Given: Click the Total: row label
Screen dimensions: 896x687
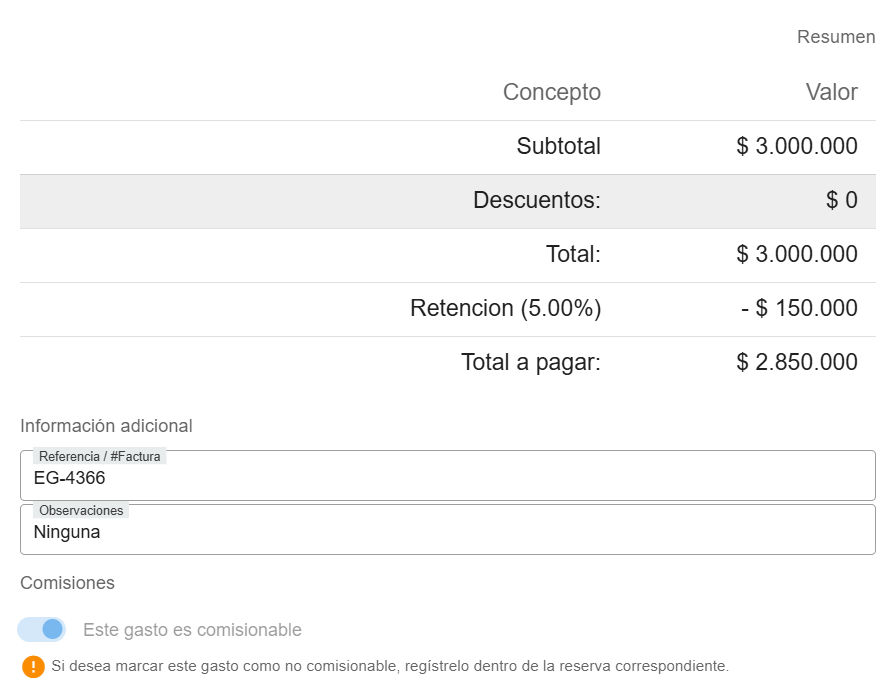Looking at the screenshot, I should [x=573, y=254].
